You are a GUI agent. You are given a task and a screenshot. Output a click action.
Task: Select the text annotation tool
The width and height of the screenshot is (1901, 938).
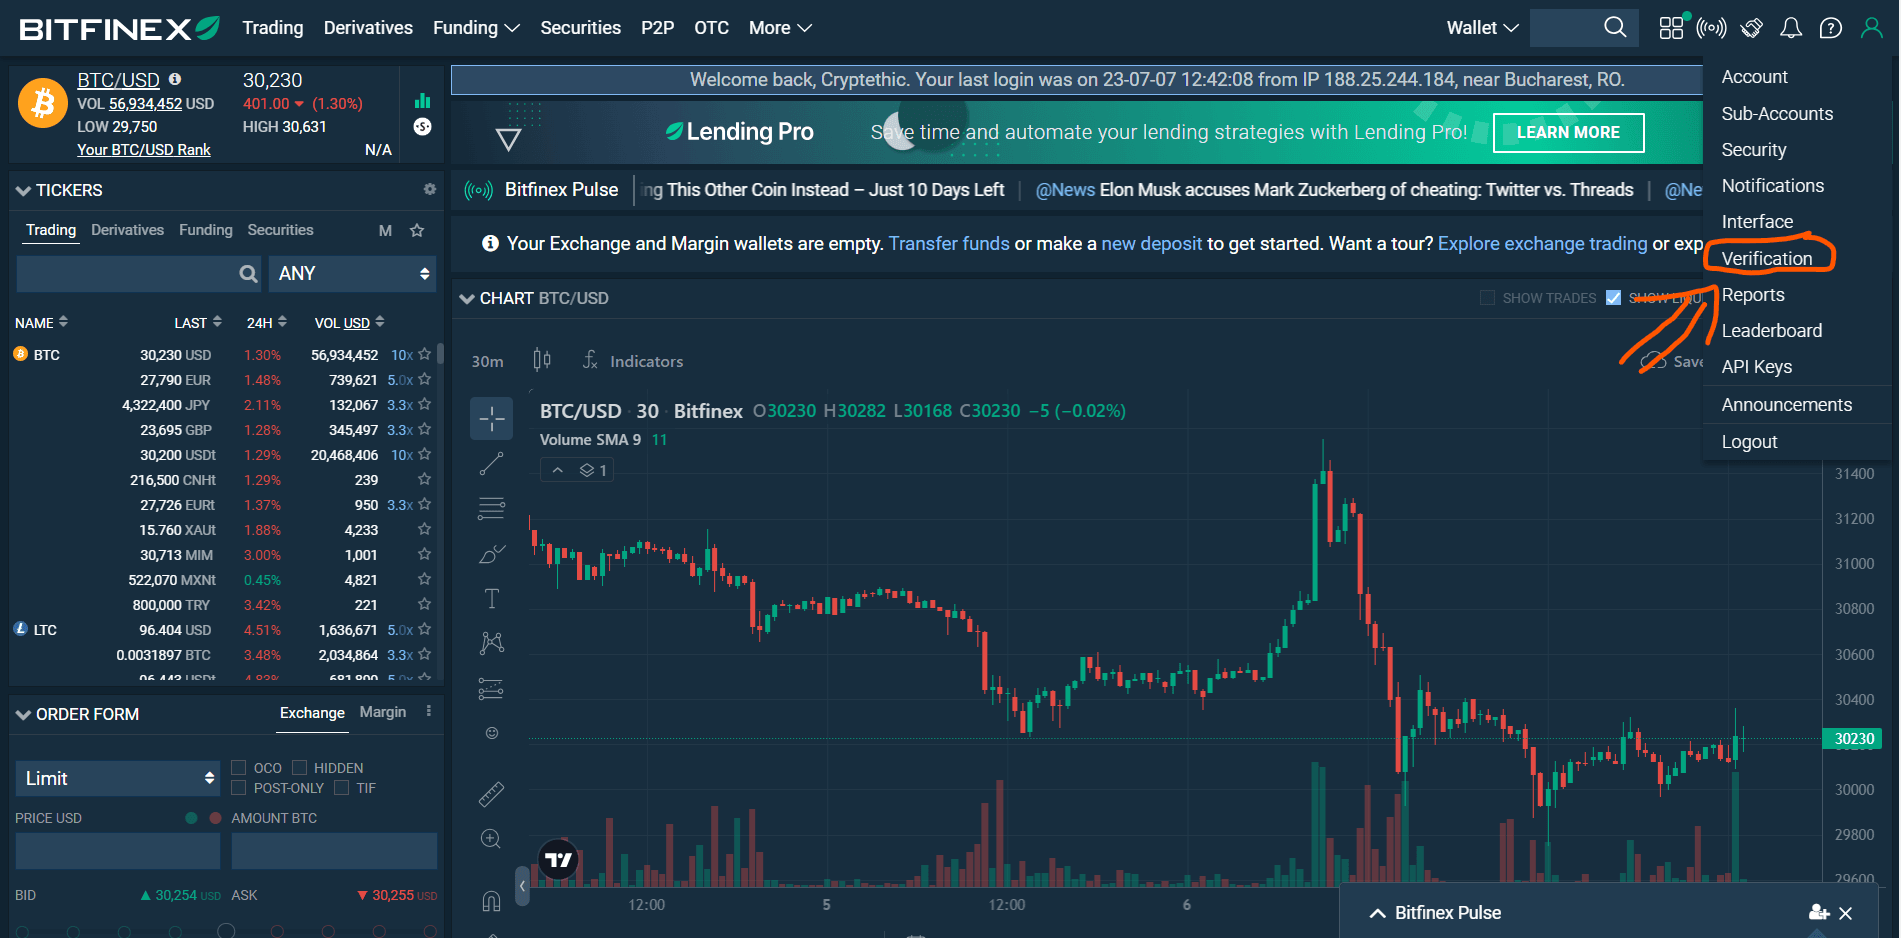[x=491, y=598]
